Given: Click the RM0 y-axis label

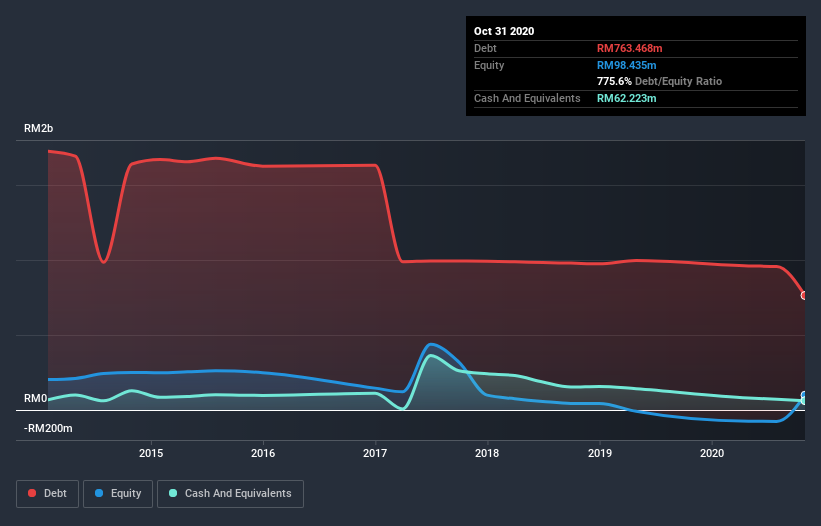Looking at the screenshot, I should tap(36, 398).
